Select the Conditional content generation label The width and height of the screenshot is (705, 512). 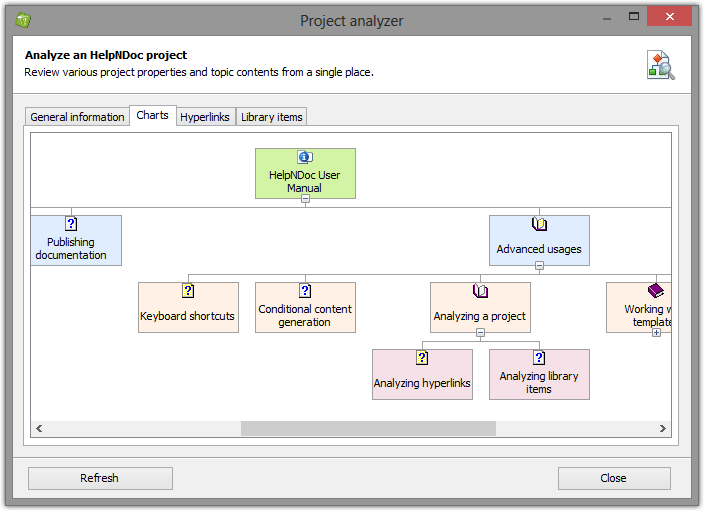(x=305, y=315)
